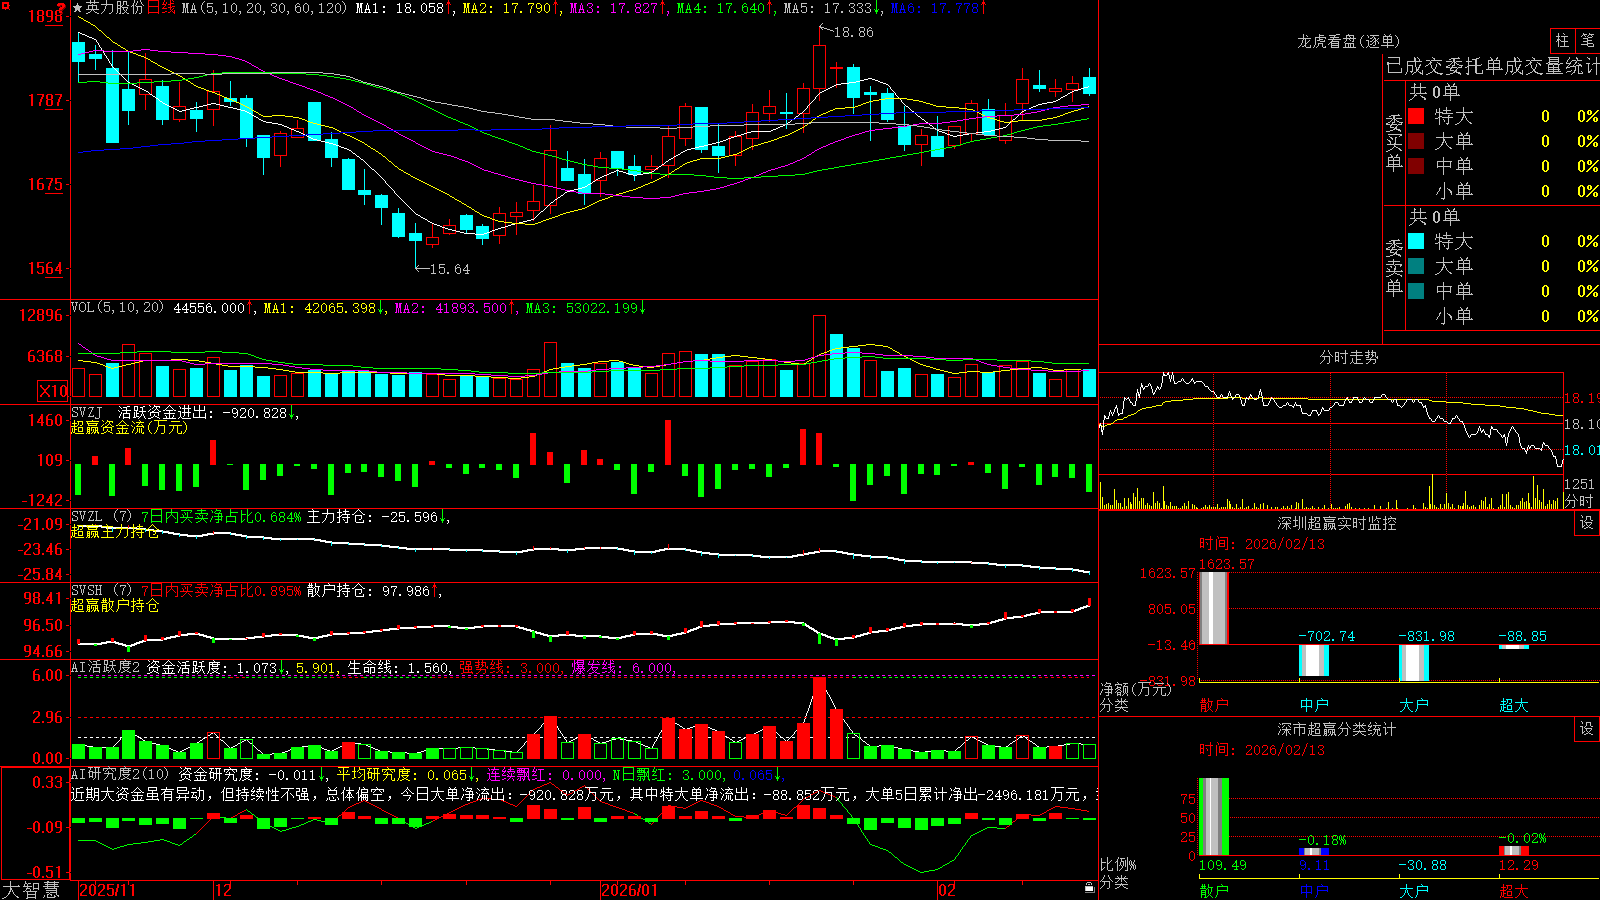Viewport: 1600px width, 900px height.
Task: Select the SVZJ indicator name
Action: (x=87, y=412)
